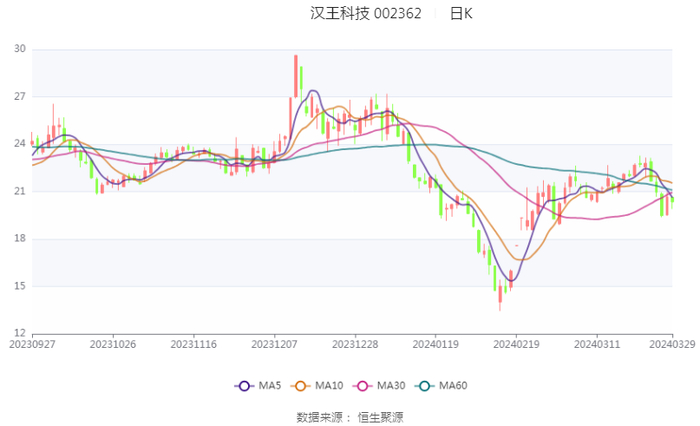Screen dimensions: 700x426
Task: Click the 数据来源 恒生聚源 source text
Action: click(x=350, y=416)
